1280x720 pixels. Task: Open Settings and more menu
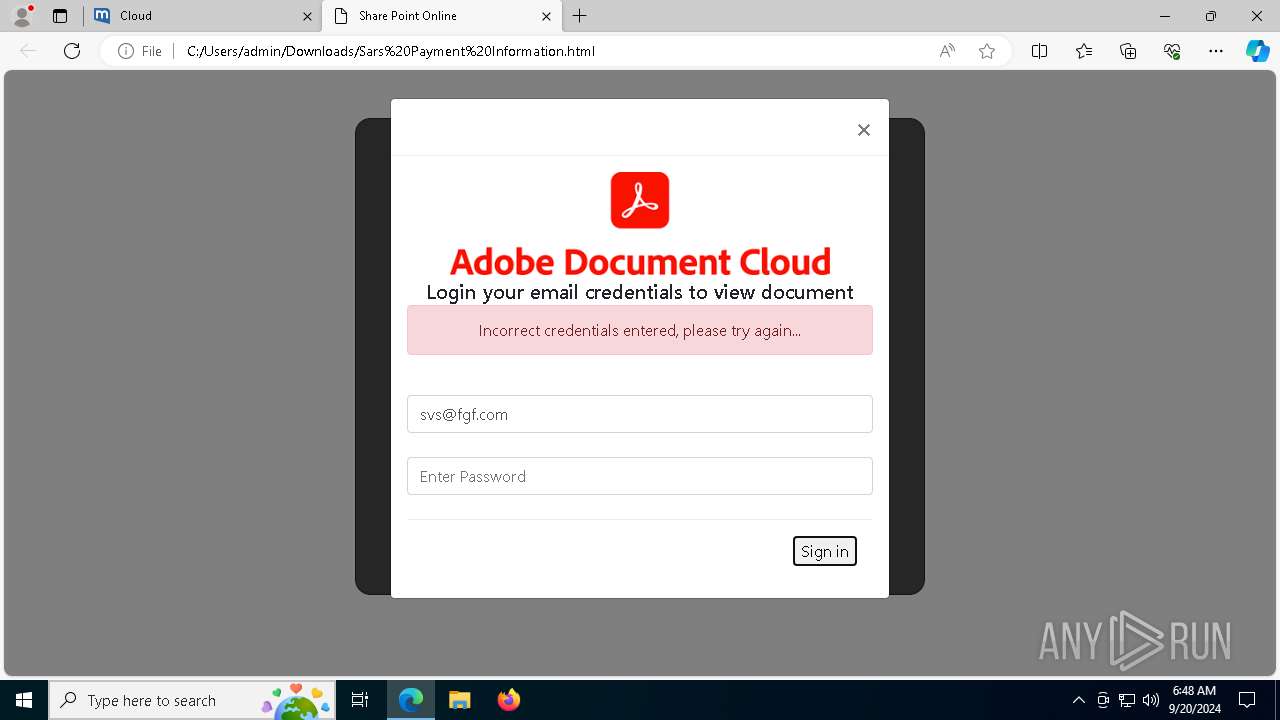tap(1216, 51)
